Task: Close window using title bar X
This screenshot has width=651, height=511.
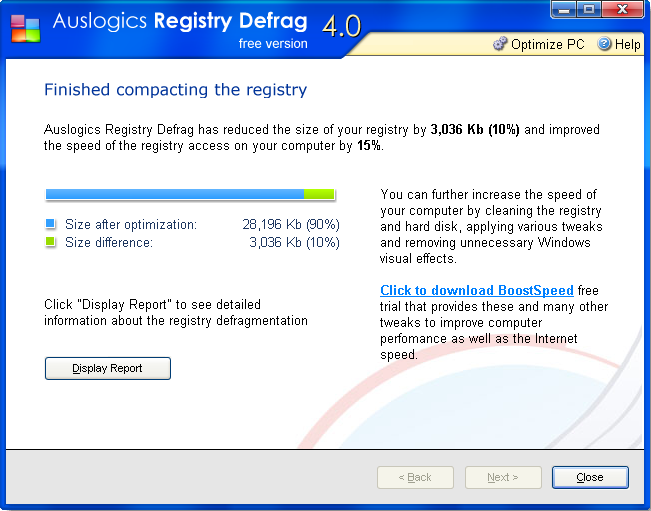Action: coord(622,9)
